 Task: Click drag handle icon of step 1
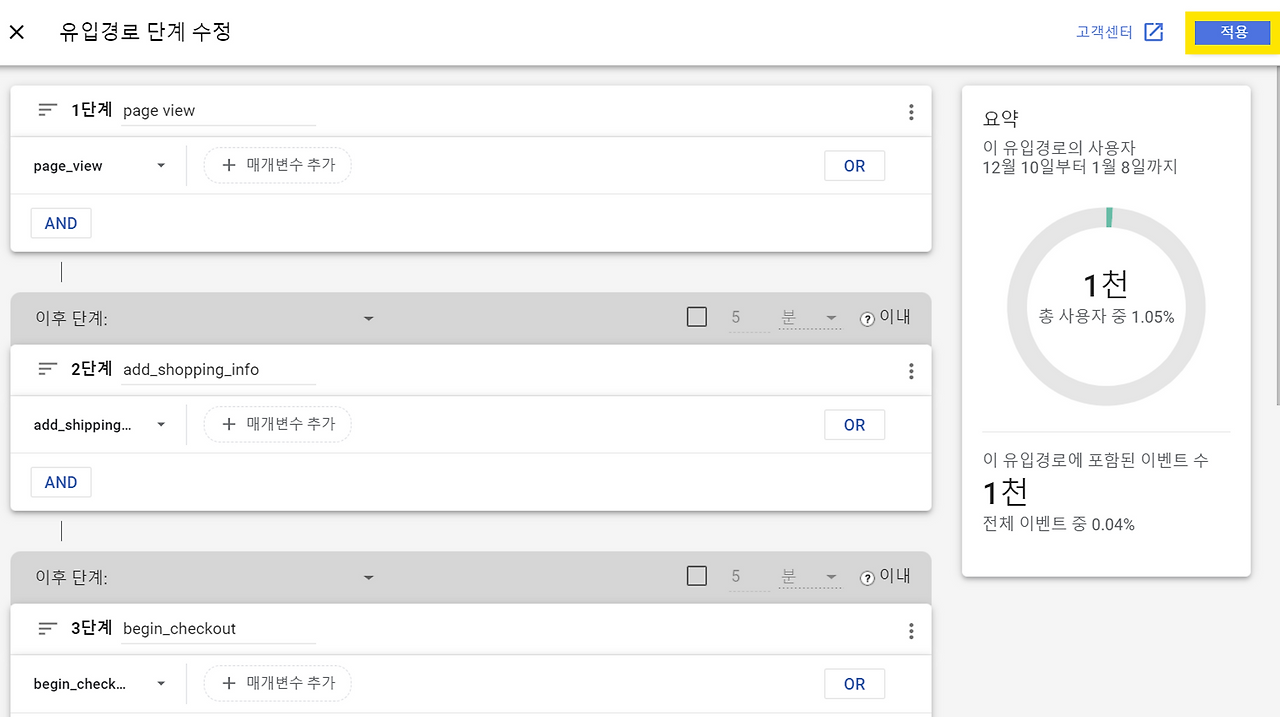coord(48,111)
